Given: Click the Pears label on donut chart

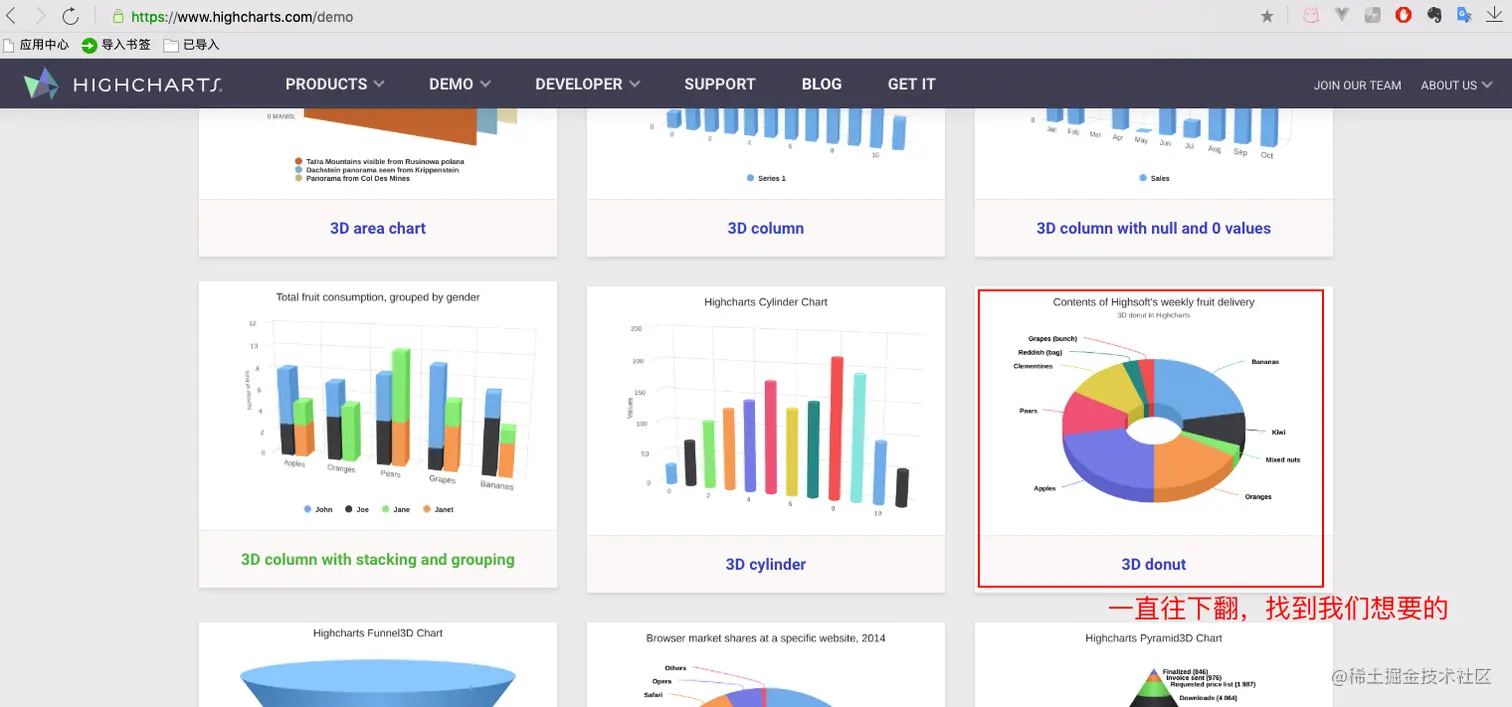Looking at the screenshot, I should 1028,410.
